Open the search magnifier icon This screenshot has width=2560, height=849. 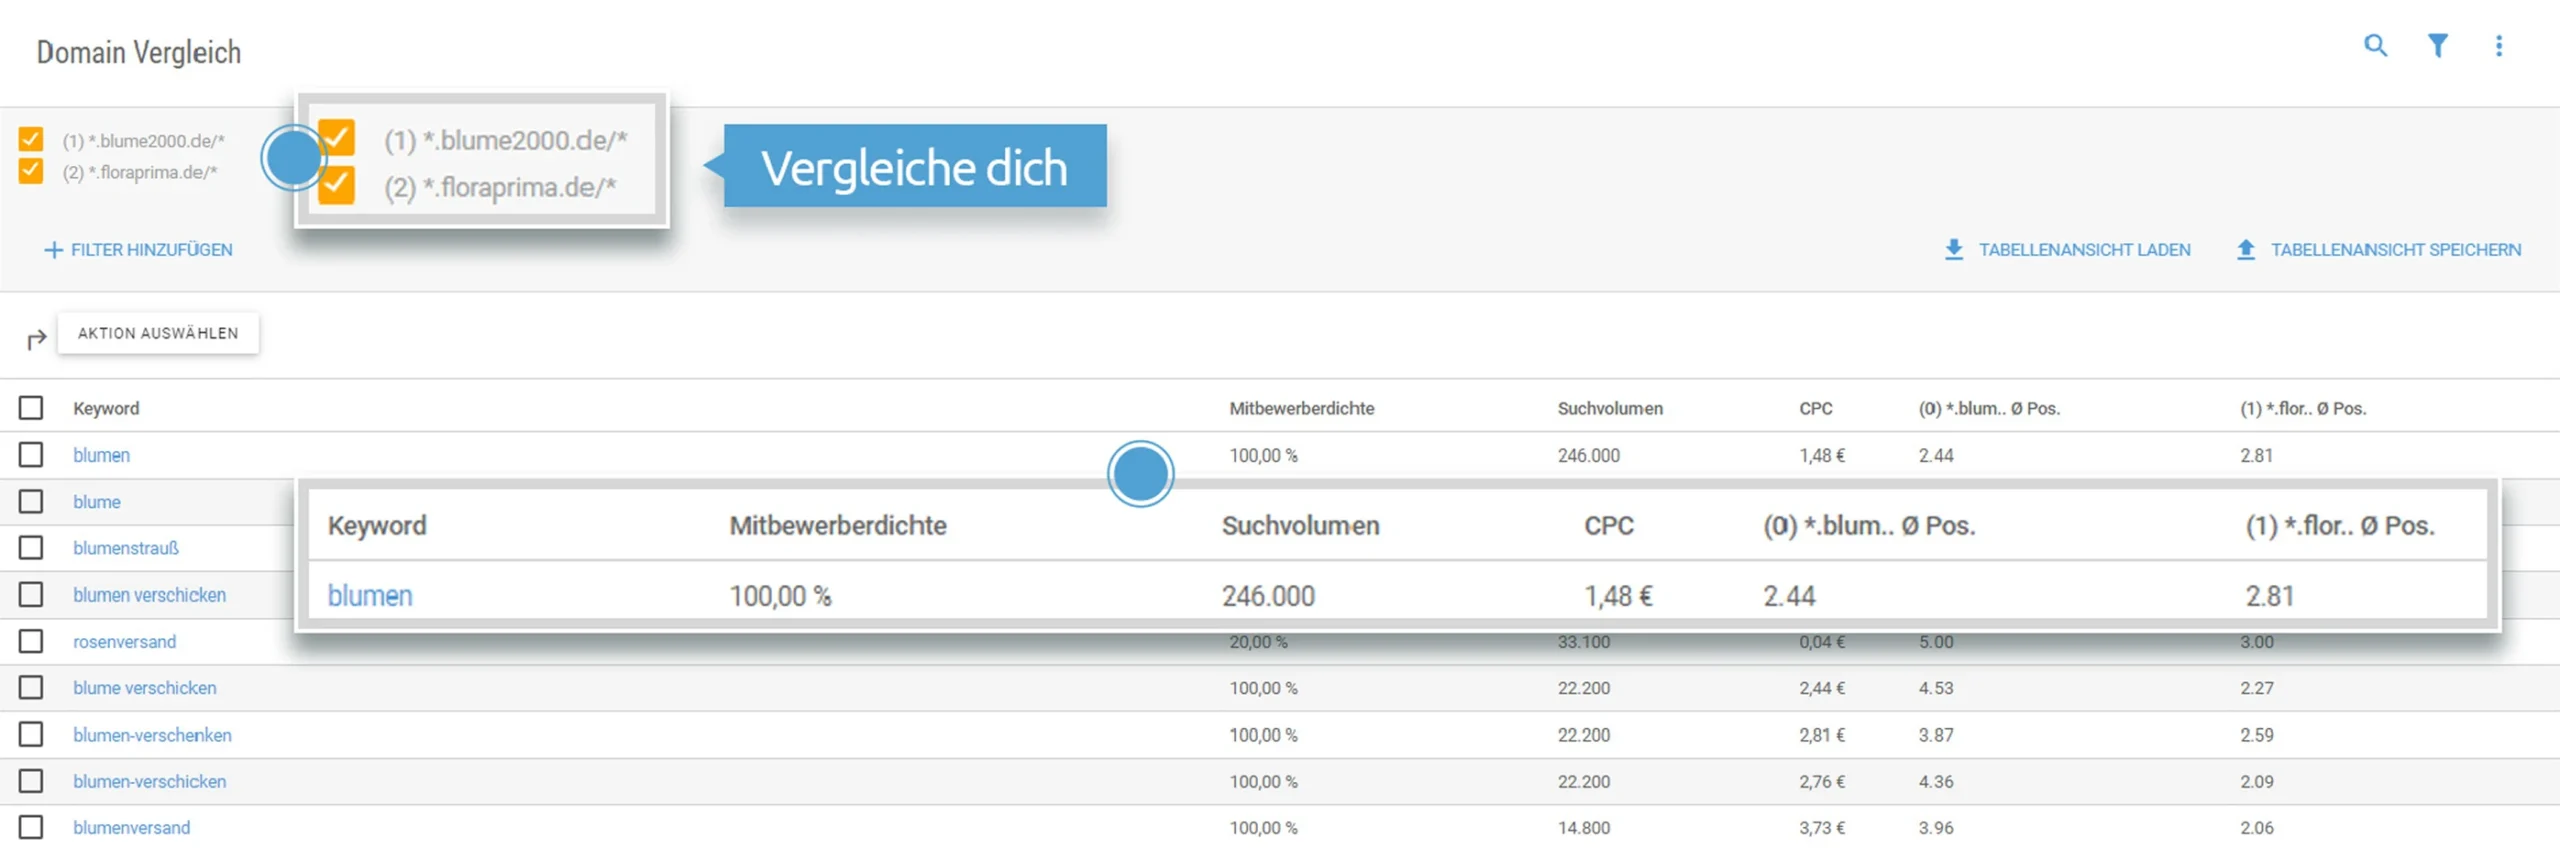[2375, 46]
